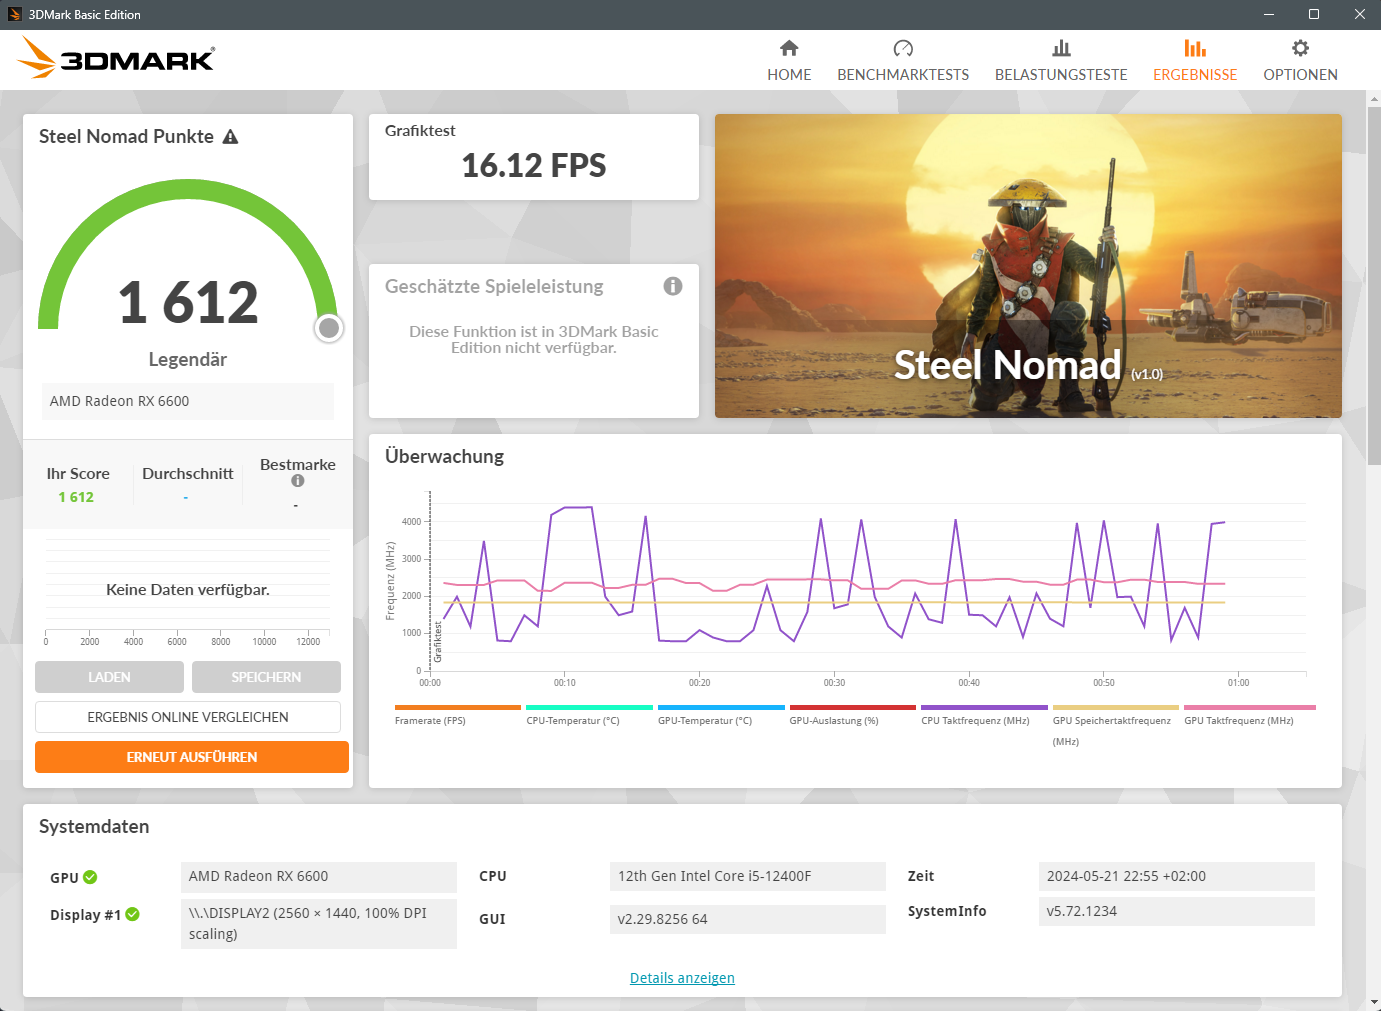Click the 3DMark app icon in title bar
Screen dimensions: 1381x1011
coord(15,14)
